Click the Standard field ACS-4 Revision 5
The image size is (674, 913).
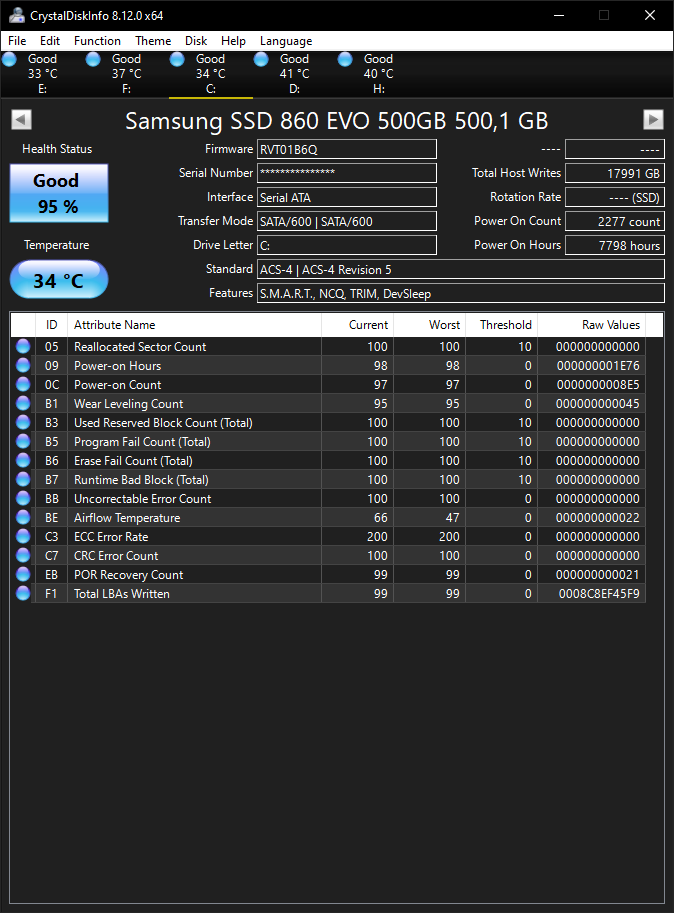coord(461,269)
